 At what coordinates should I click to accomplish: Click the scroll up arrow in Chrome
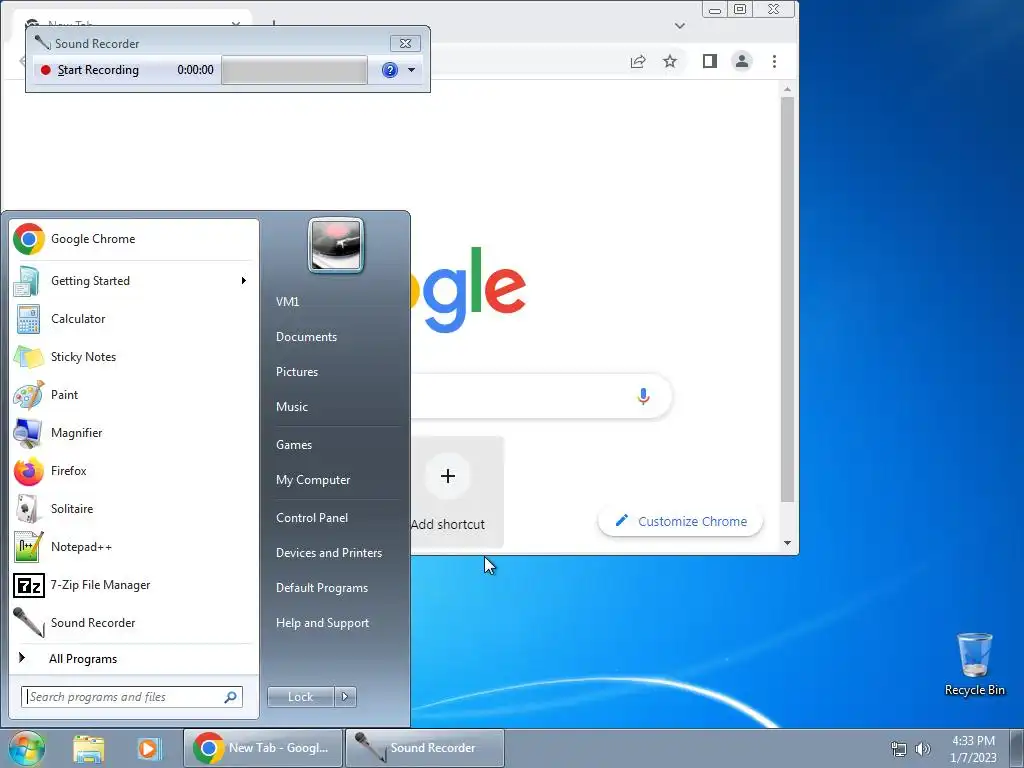[x=788, y=89]
